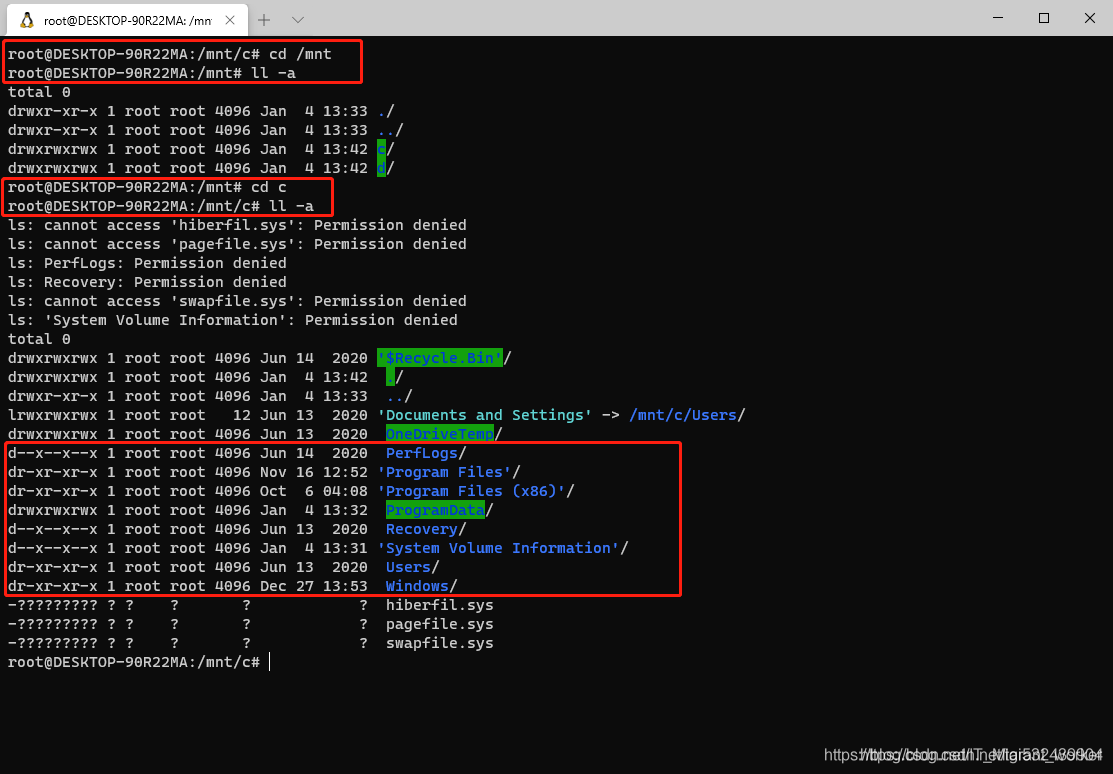This screenshot has width=1113, height=774.
Task: Click the Linux penguin icon in the tab
Action: coord(27,20)
